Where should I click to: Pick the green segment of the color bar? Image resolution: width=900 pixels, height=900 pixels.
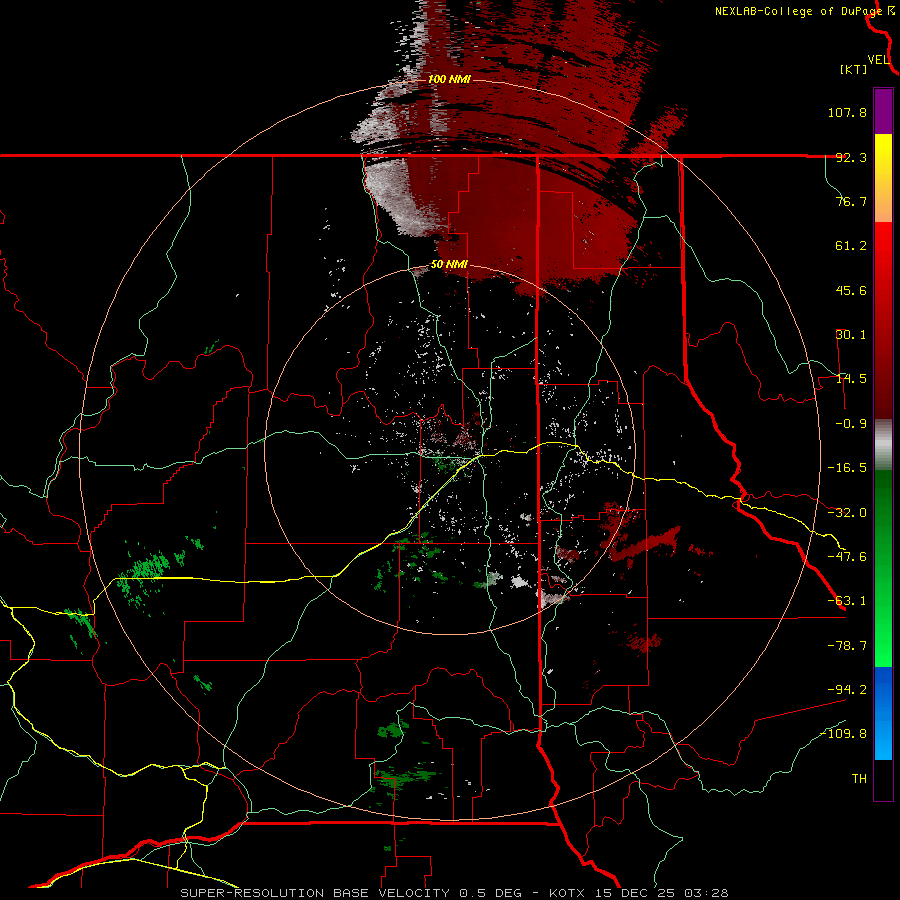883,568
